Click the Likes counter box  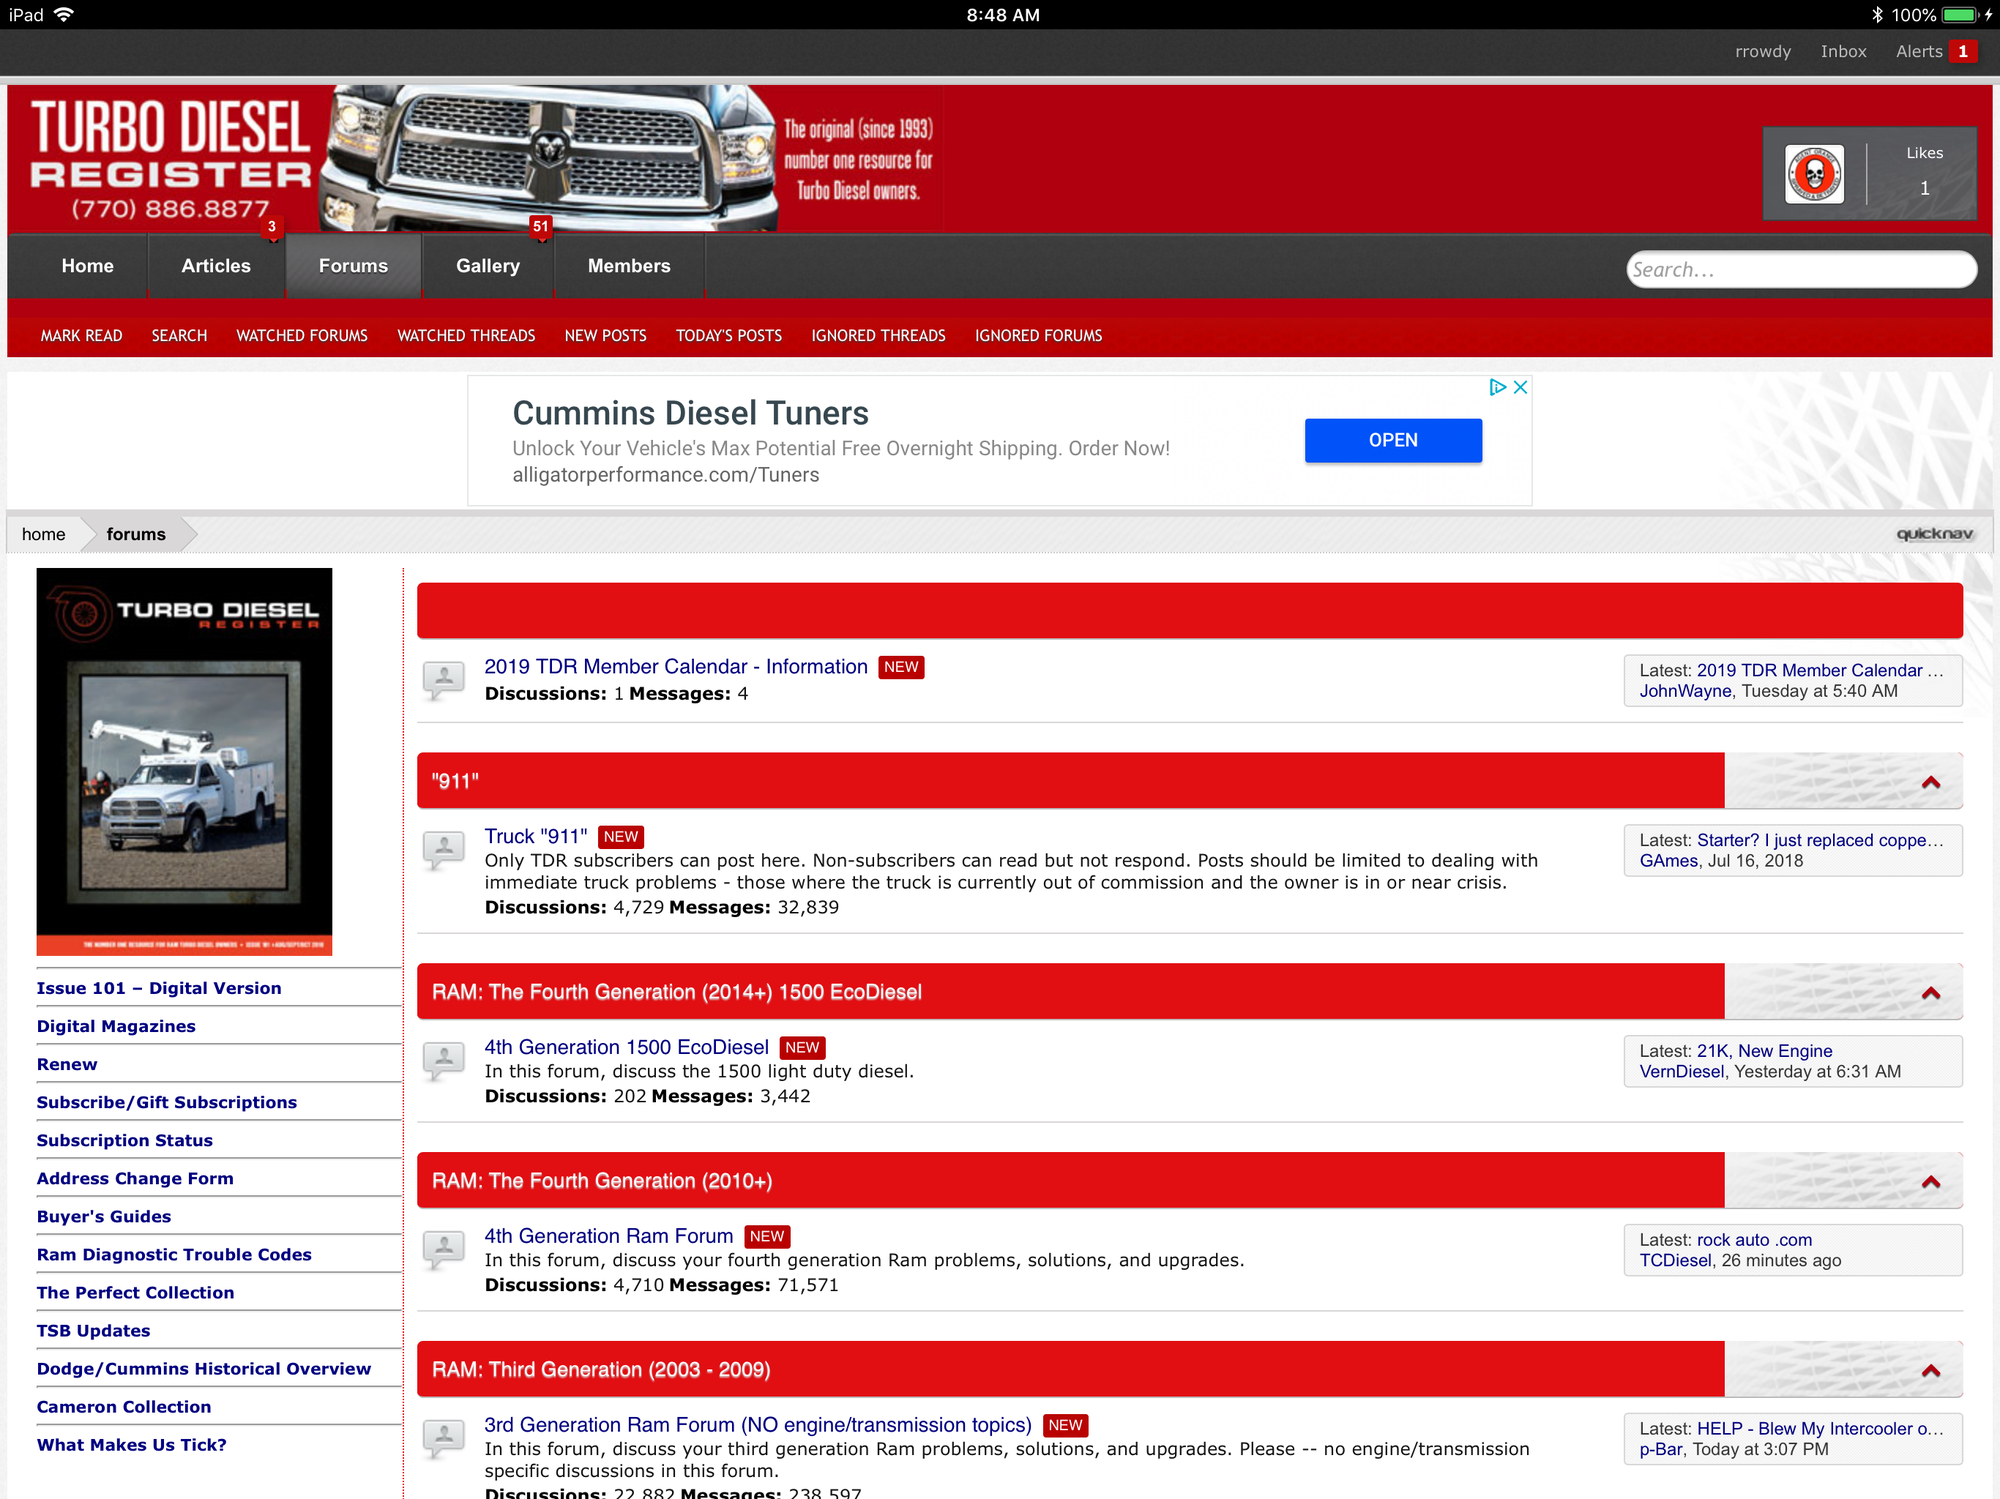point(1924,172)
